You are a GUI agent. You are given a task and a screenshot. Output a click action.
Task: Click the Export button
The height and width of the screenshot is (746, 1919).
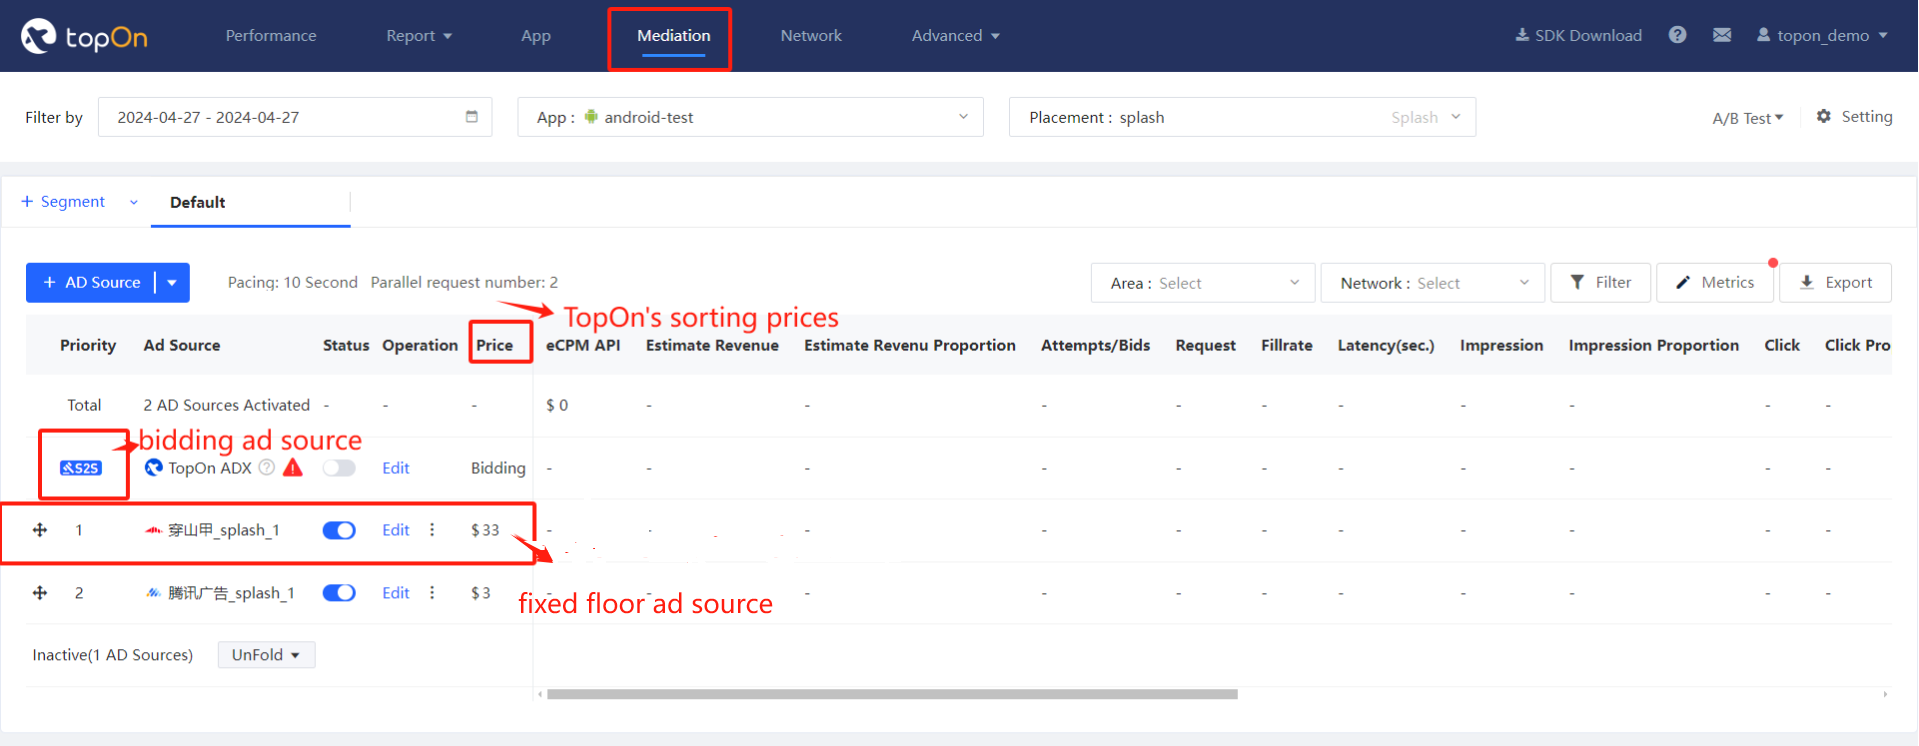pyautogui.click(x=1836, y=283)
